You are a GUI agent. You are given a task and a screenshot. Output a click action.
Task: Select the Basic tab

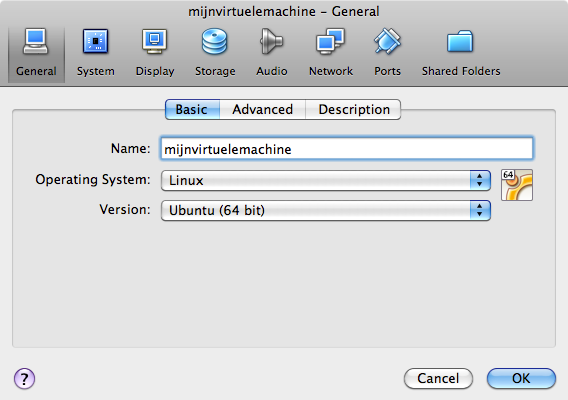pos(192,109)
